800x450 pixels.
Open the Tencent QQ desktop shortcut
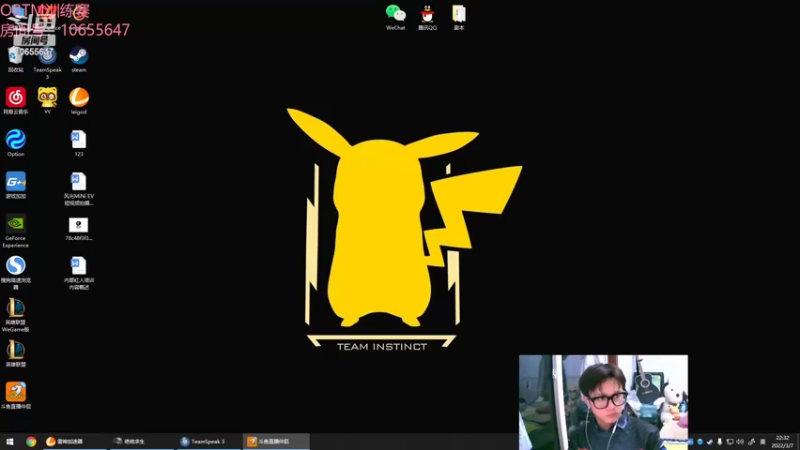427,18
